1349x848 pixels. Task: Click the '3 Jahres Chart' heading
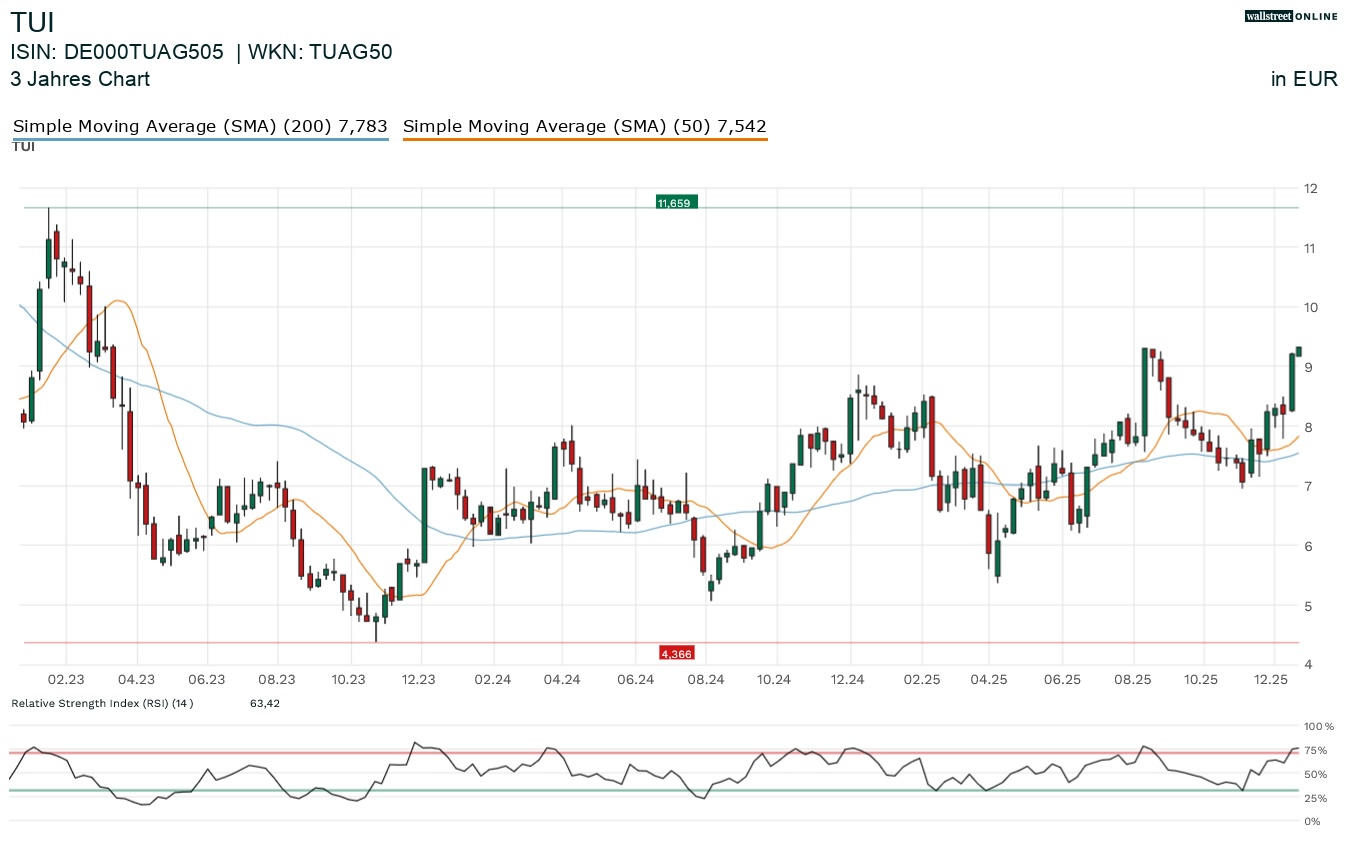click(x=80, y=79)
